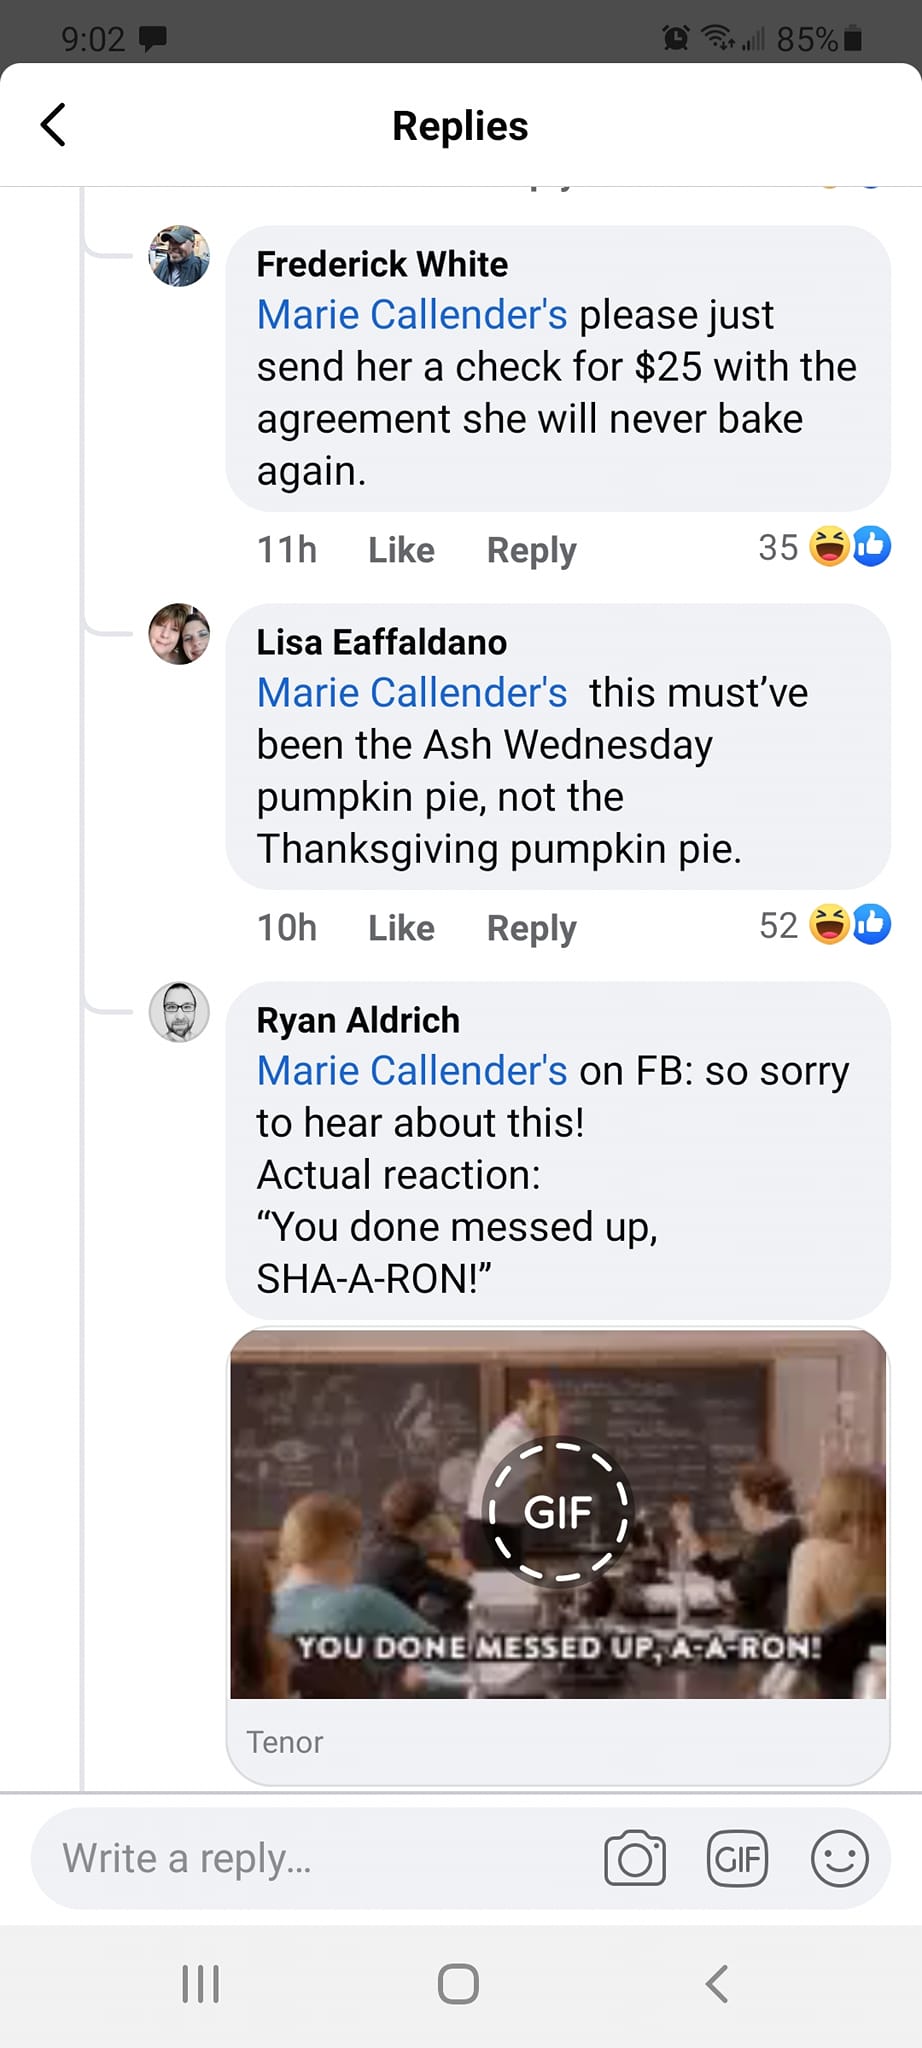
Task: Open Frederick White's profile picture
Action: (x=179, y=256)
